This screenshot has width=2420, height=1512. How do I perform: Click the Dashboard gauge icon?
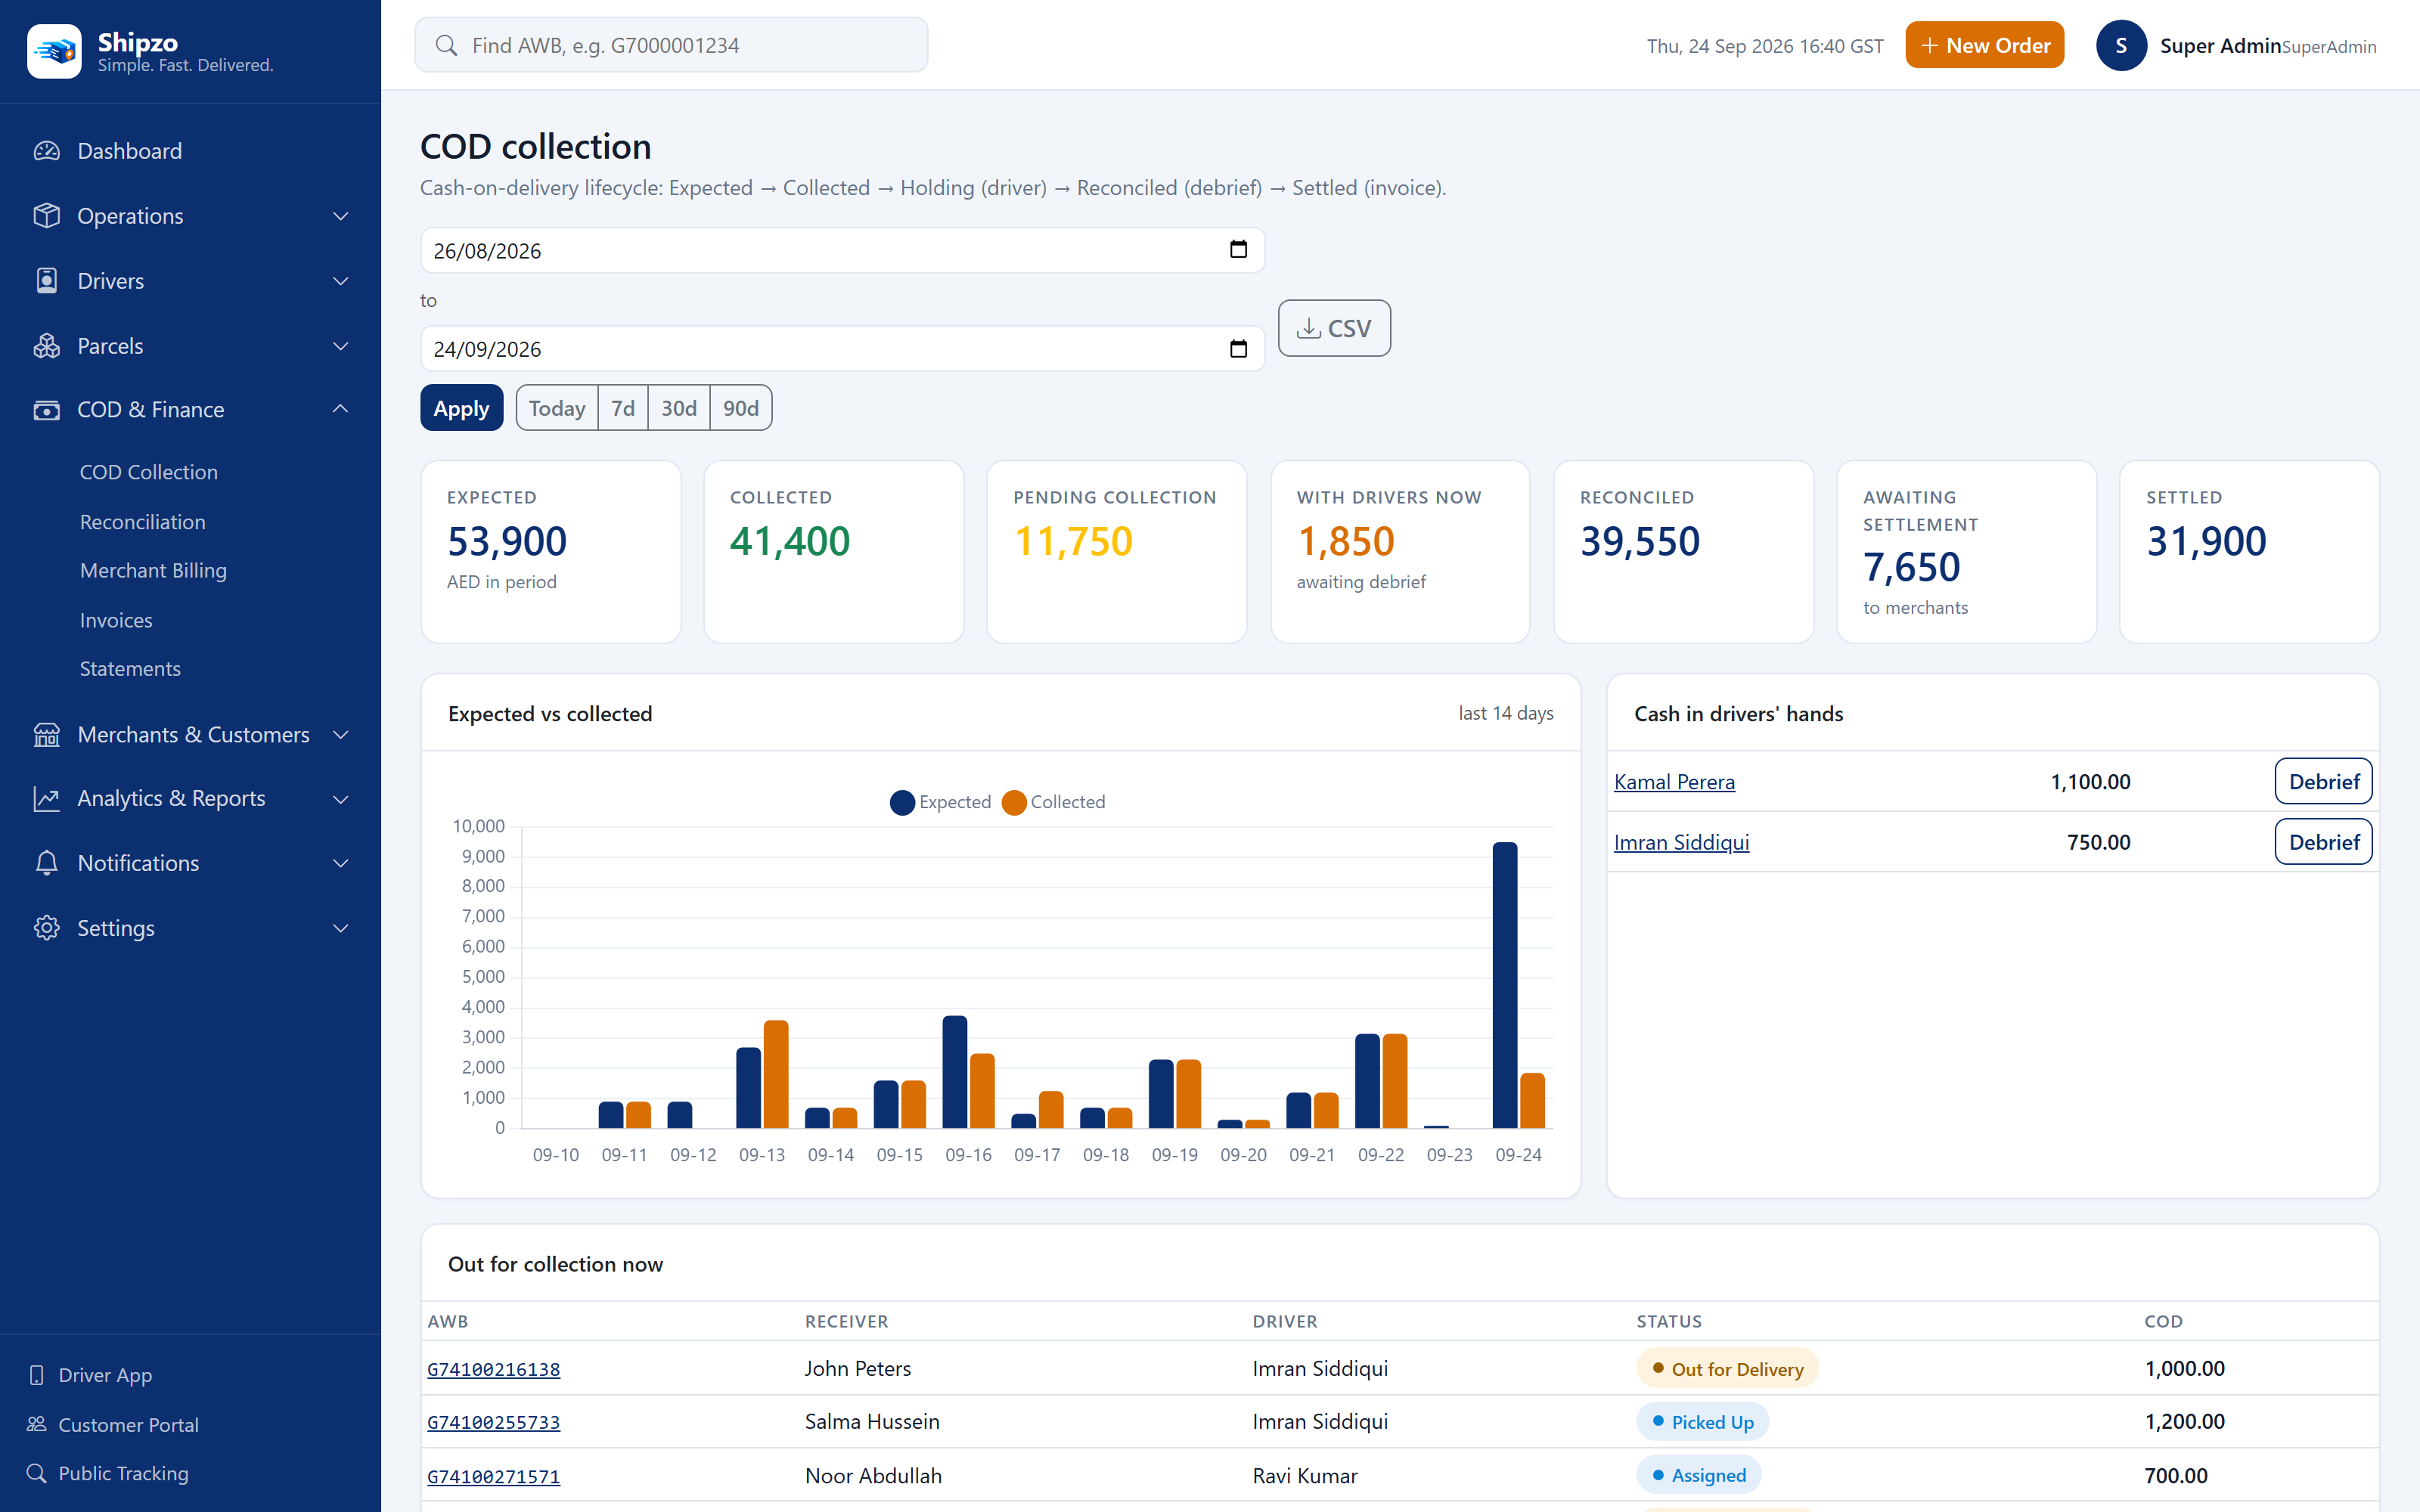(46, 151)
